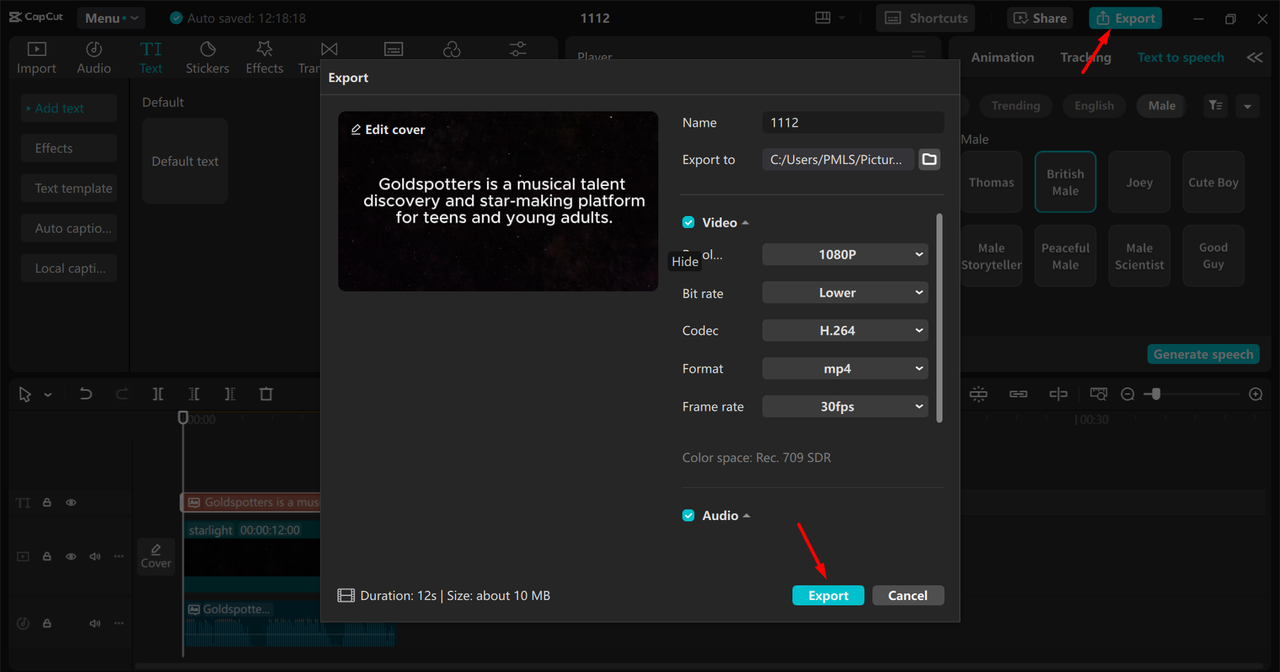Viewport: 1280px width, 672px height.
Task: Toggle the linkage chain icon in timeline
Action: (x=1018, y=394)
